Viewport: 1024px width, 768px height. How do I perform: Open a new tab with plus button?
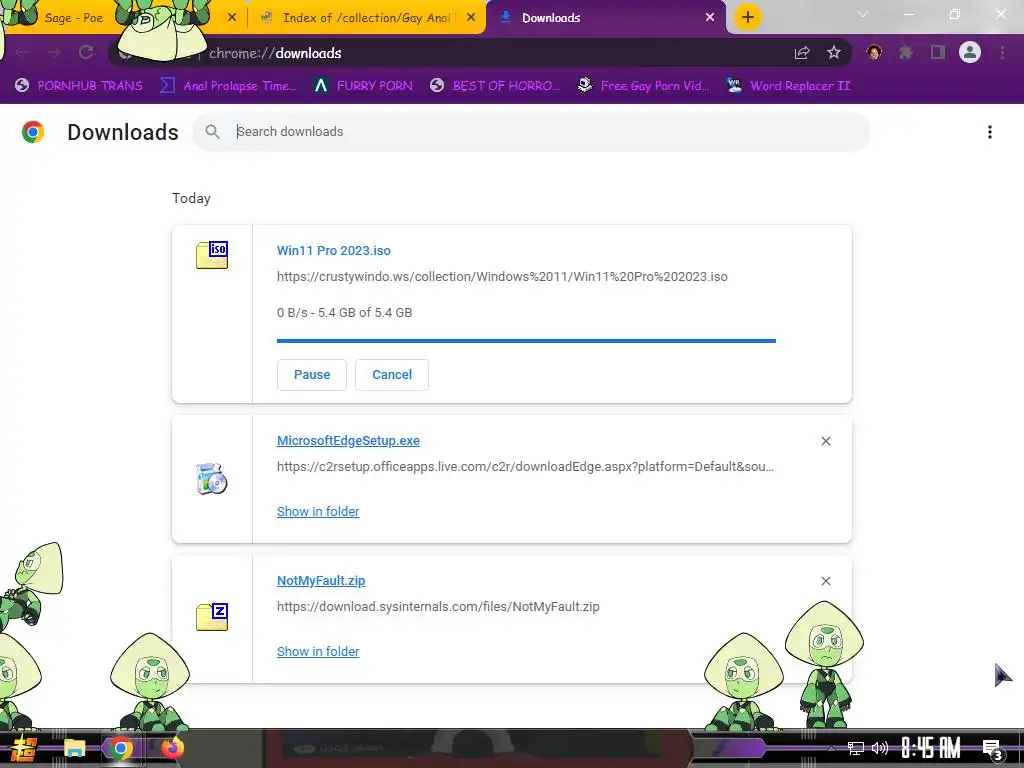click(748, 17)
